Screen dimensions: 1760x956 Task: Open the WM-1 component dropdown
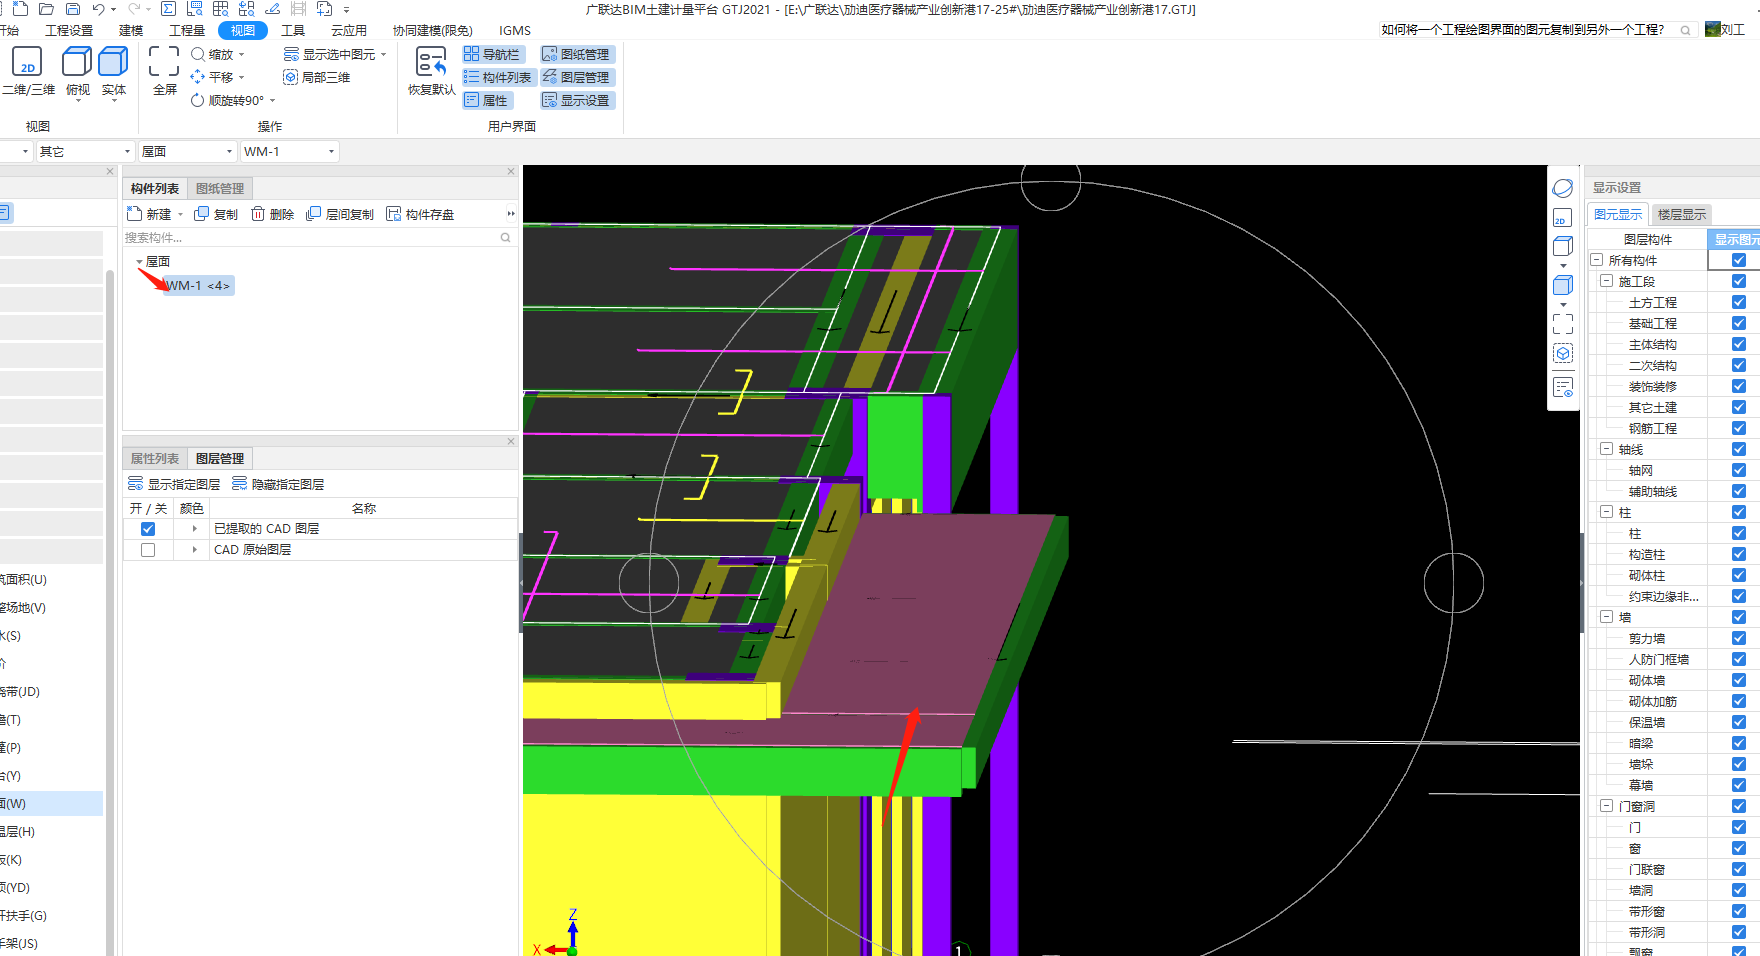(x=290, y=151)
